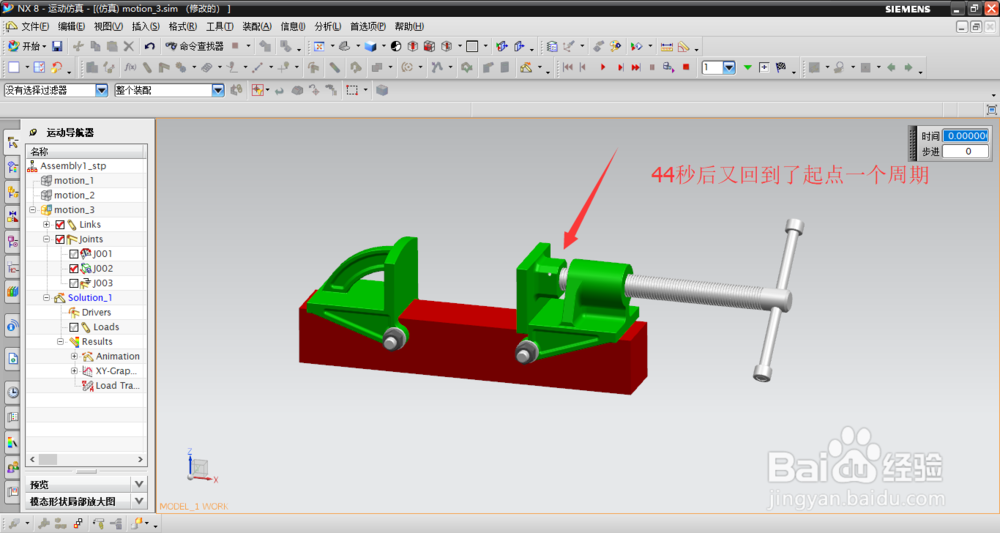The width and height of the screenshot is (1000, 533).
Task: Collapse the motion_3 tree node
Action: 33,210
